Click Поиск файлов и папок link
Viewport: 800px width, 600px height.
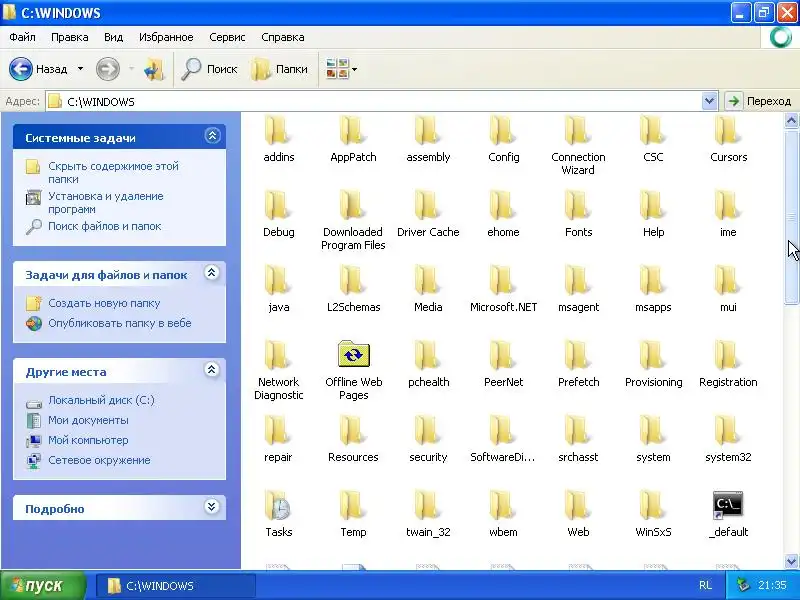coord(105,226)
